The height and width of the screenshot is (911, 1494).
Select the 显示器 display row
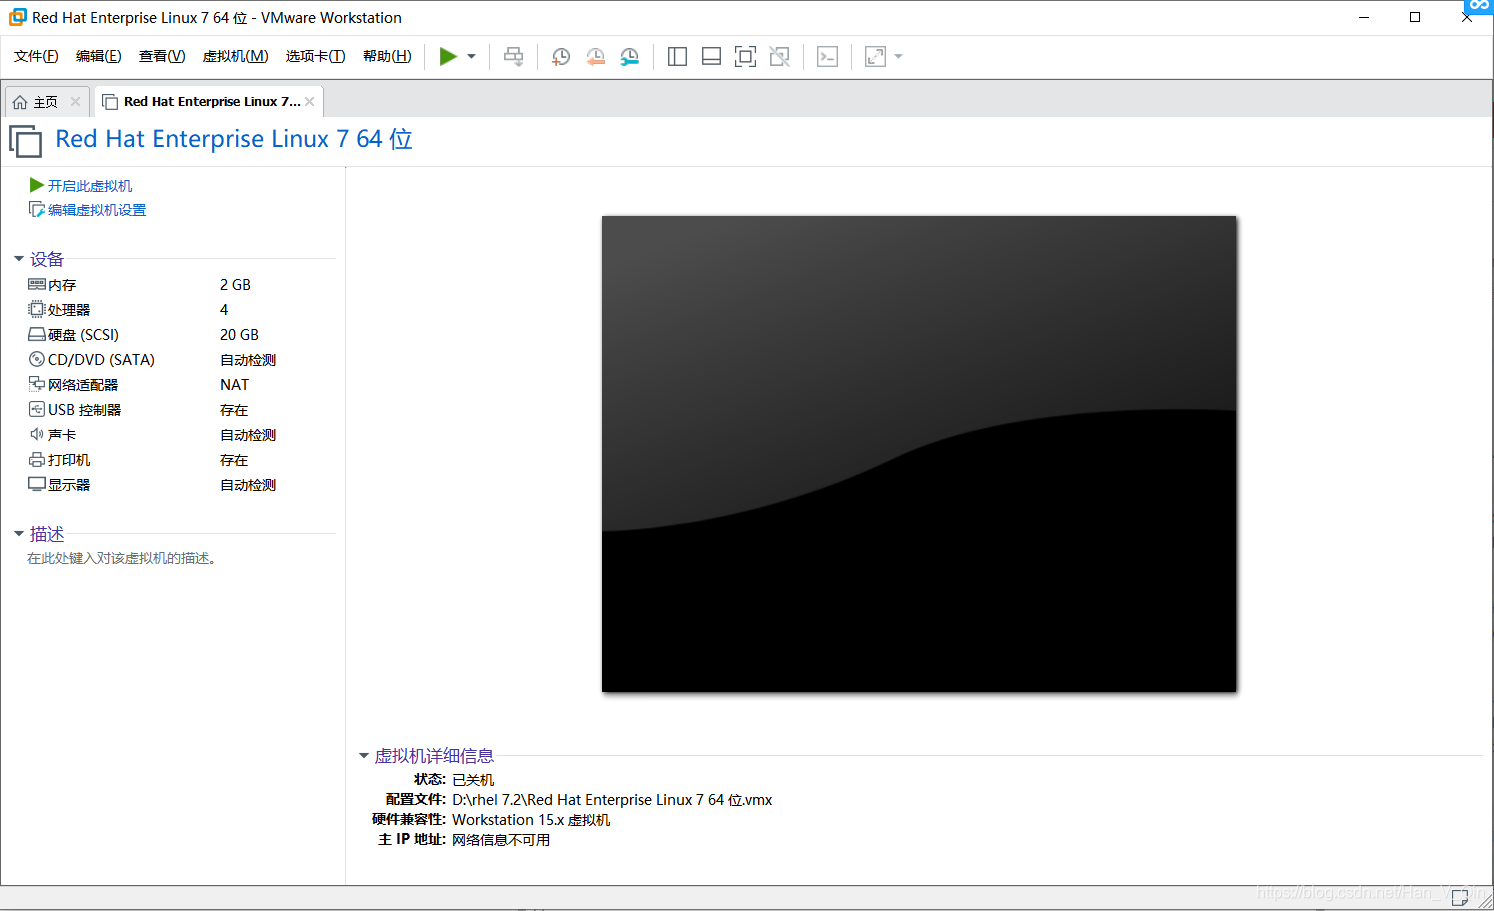[x=180, y=485]
